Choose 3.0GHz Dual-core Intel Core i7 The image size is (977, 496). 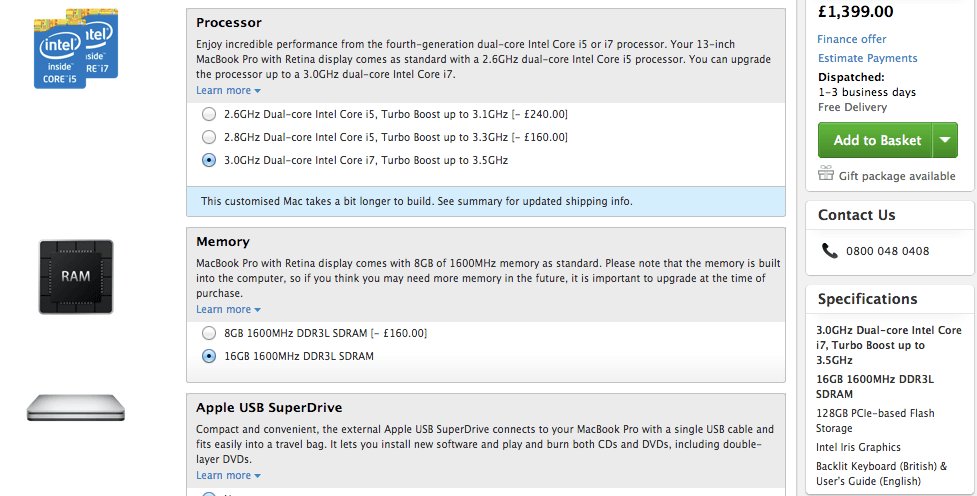(x=209, y=160)
